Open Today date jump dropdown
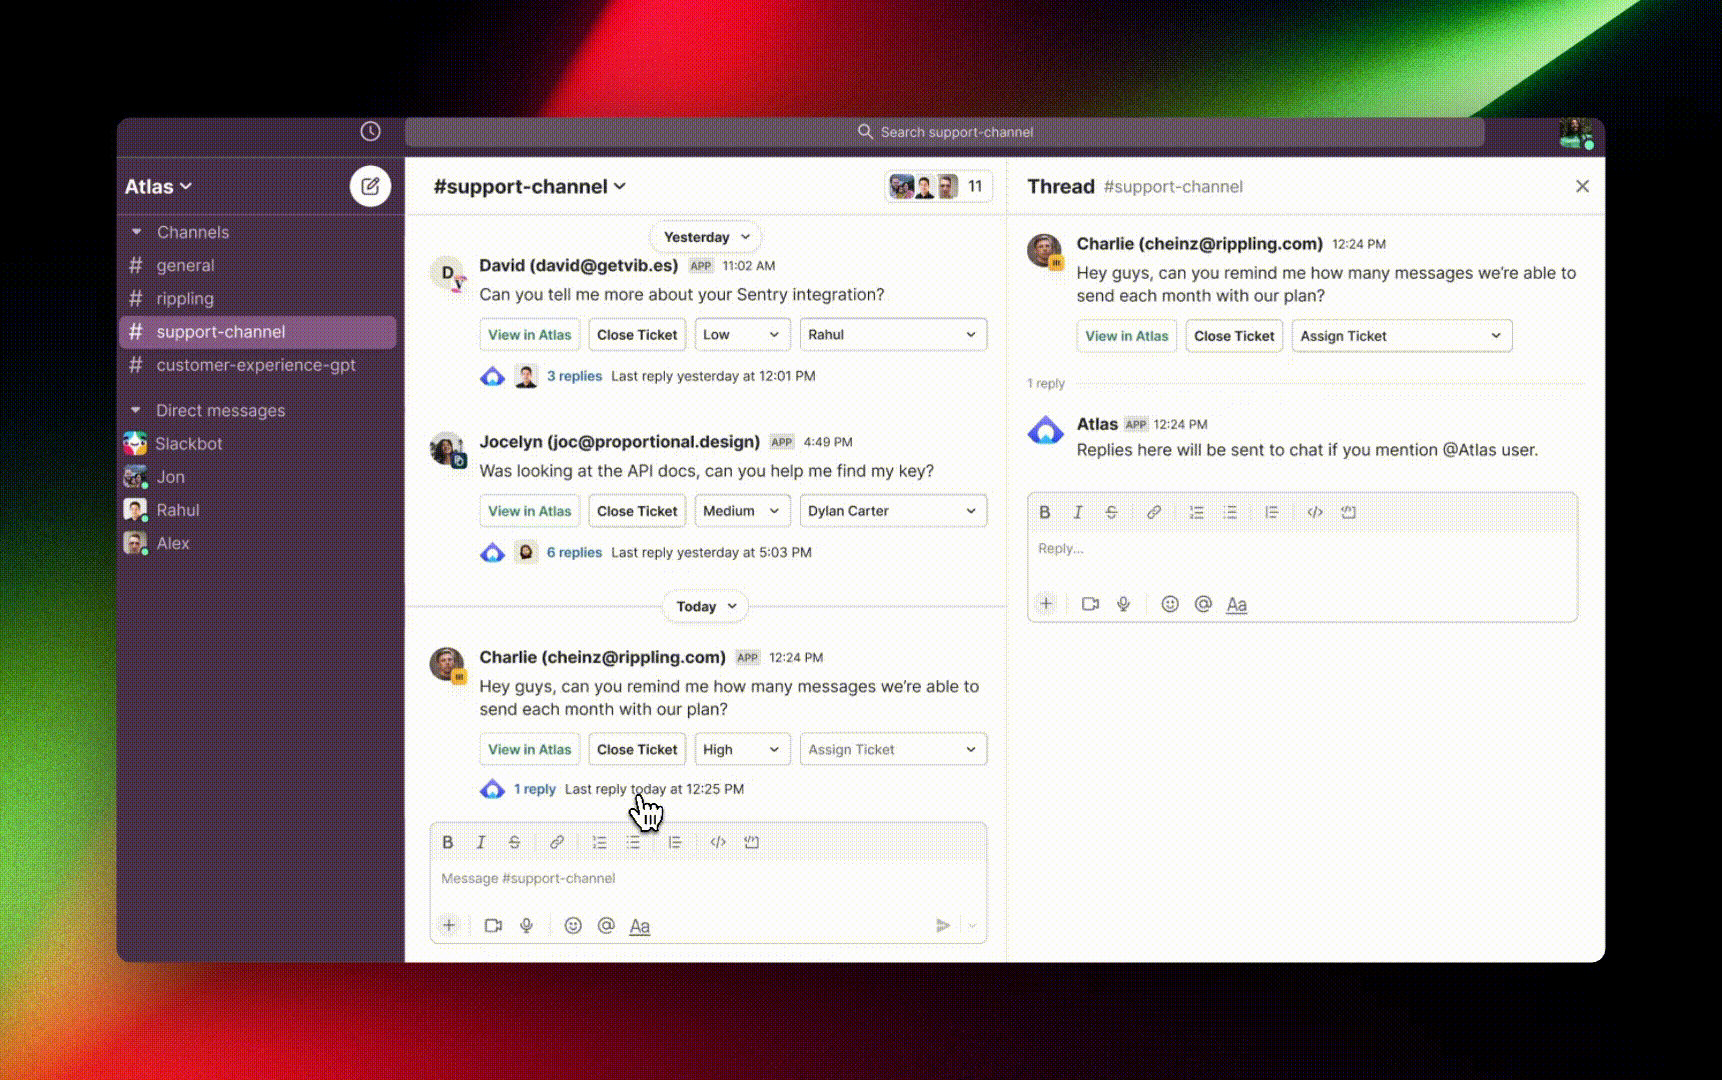The height and width of the screenshot is (1080, 1722). tap(706, 607)
